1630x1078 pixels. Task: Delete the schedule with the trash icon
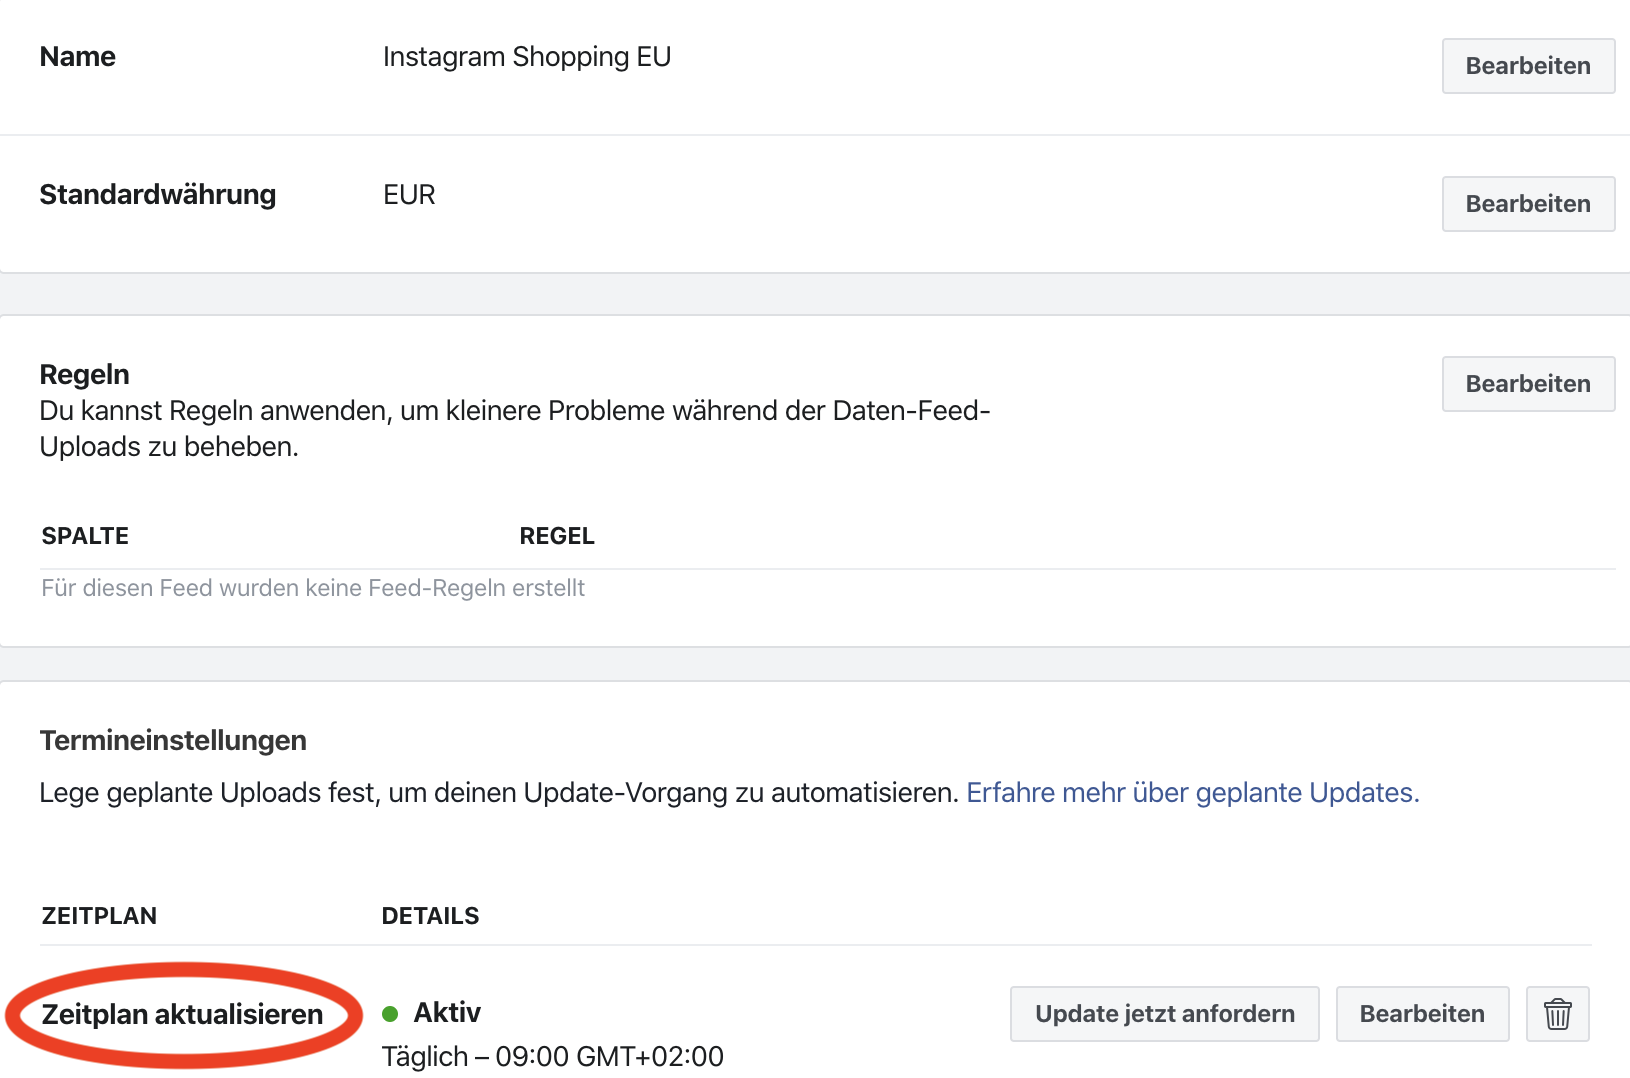(x=1557, y=1014)
